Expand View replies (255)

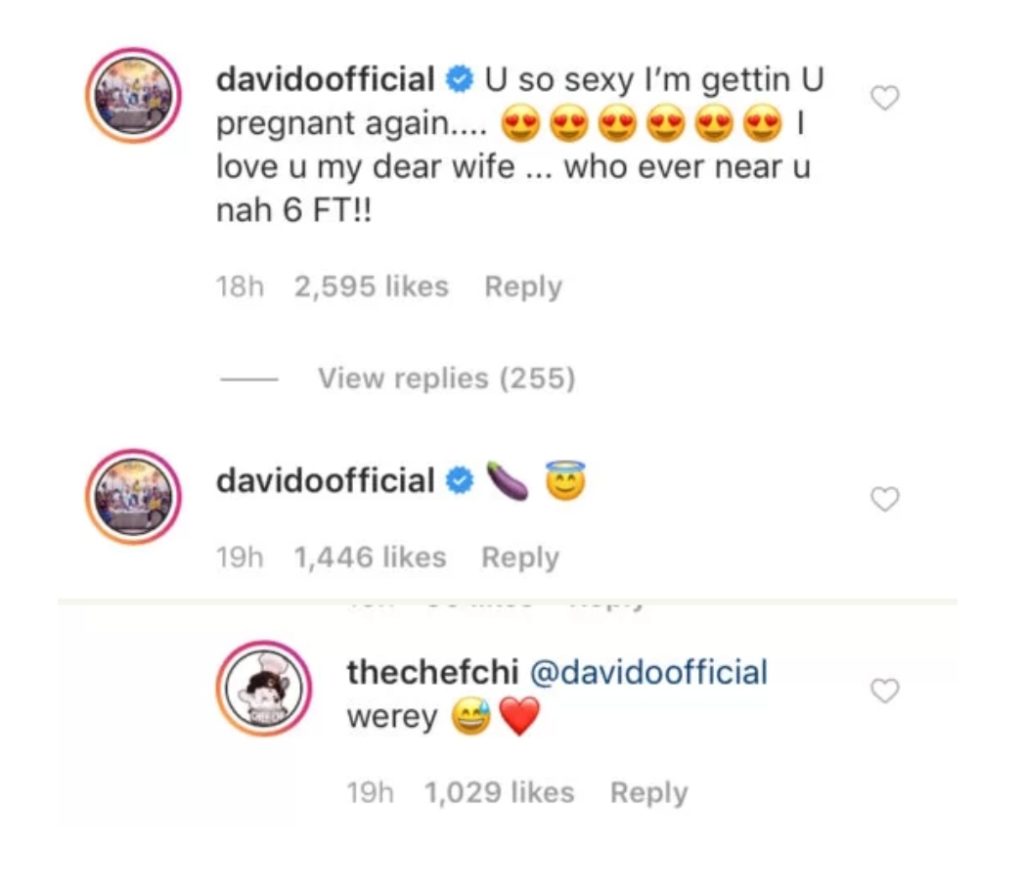[x=446, y=378]
